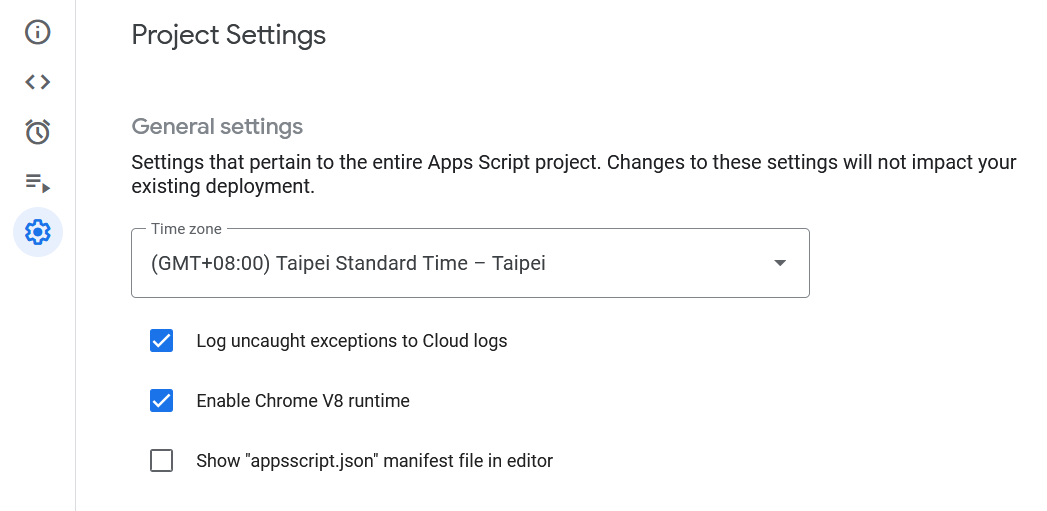Image resolution: width=1047 pixels, height=511 pixels.
Task: Click the "existing deployment." description text
Action: pos(223,186)
